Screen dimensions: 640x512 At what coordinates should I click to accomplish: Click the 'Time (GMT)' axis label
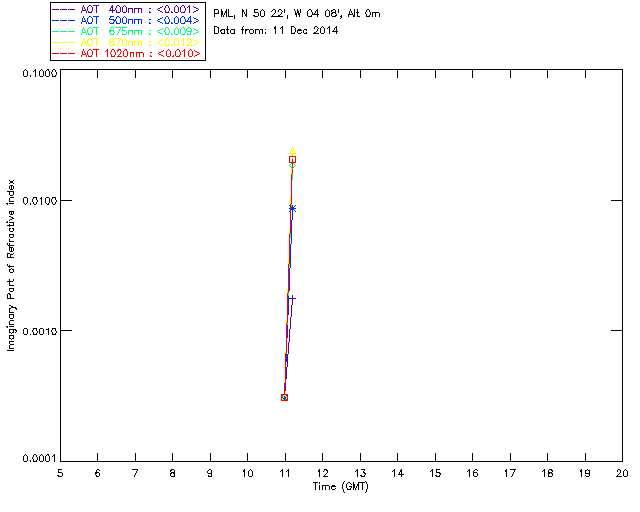(x=340, y=487)
